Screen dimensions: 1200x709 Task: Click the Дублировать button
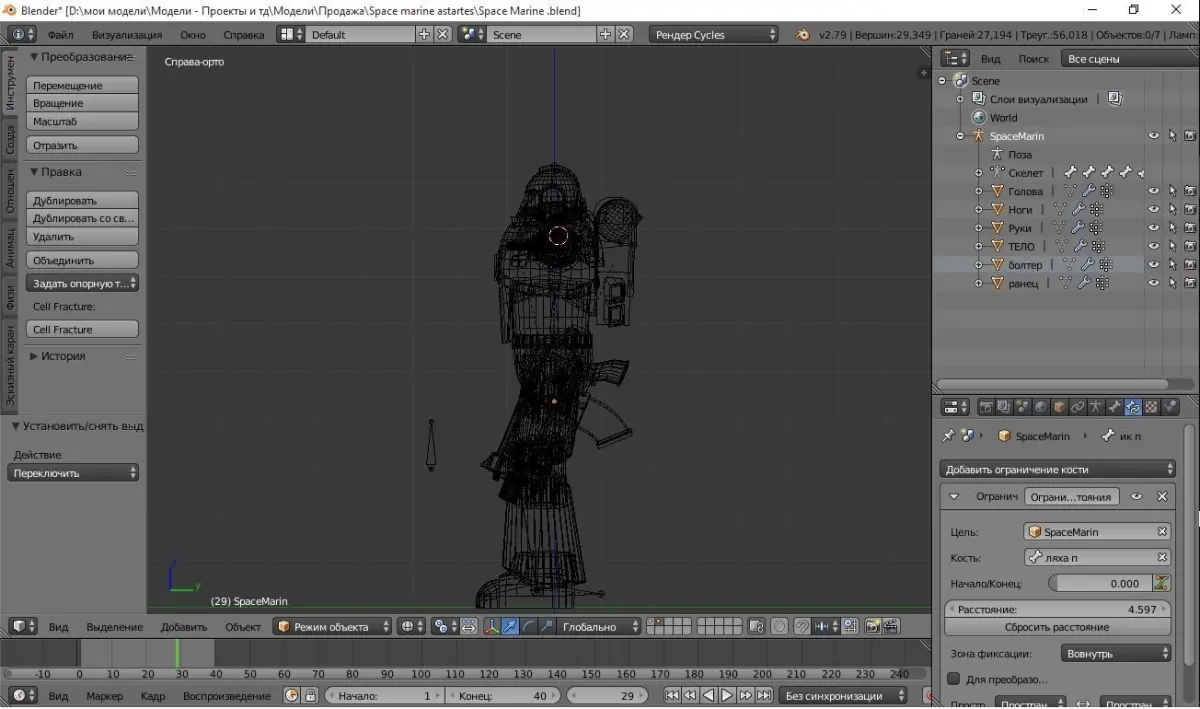click(x=82, y=200)
